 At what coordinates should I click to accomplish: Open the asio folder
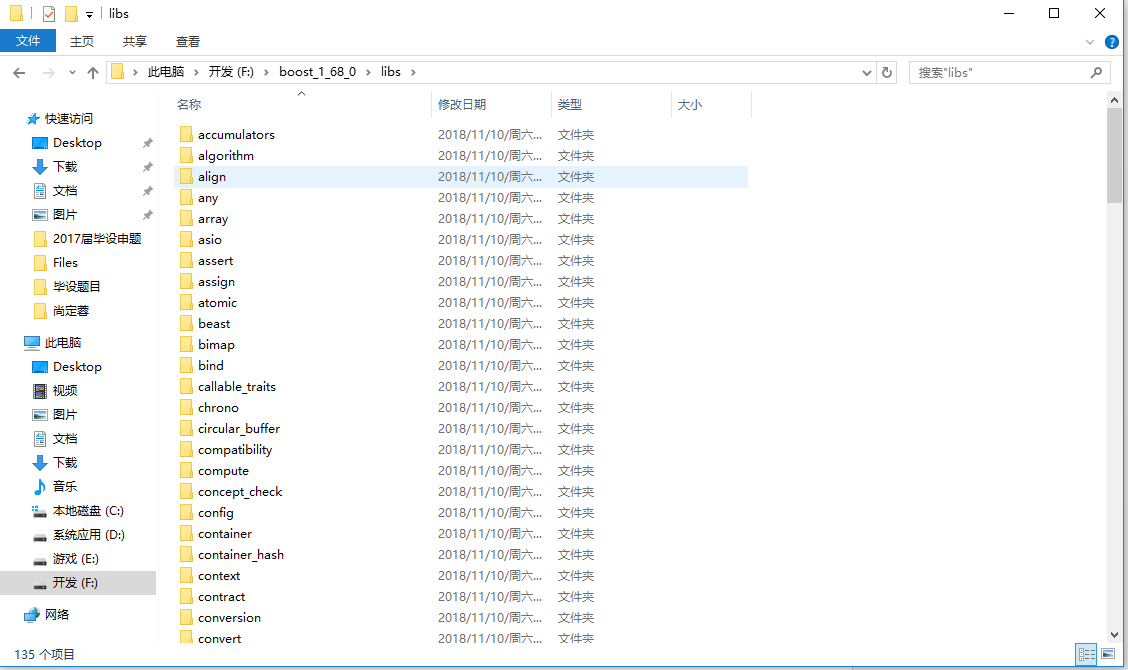(210, 239)
